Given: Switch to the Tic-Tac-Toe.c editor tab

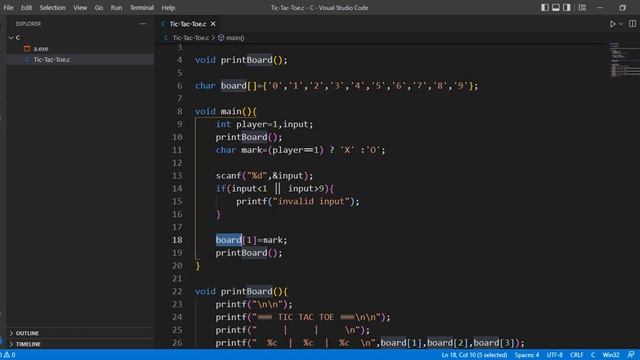Looking at the screenshot, I should (x=188, y=24).
